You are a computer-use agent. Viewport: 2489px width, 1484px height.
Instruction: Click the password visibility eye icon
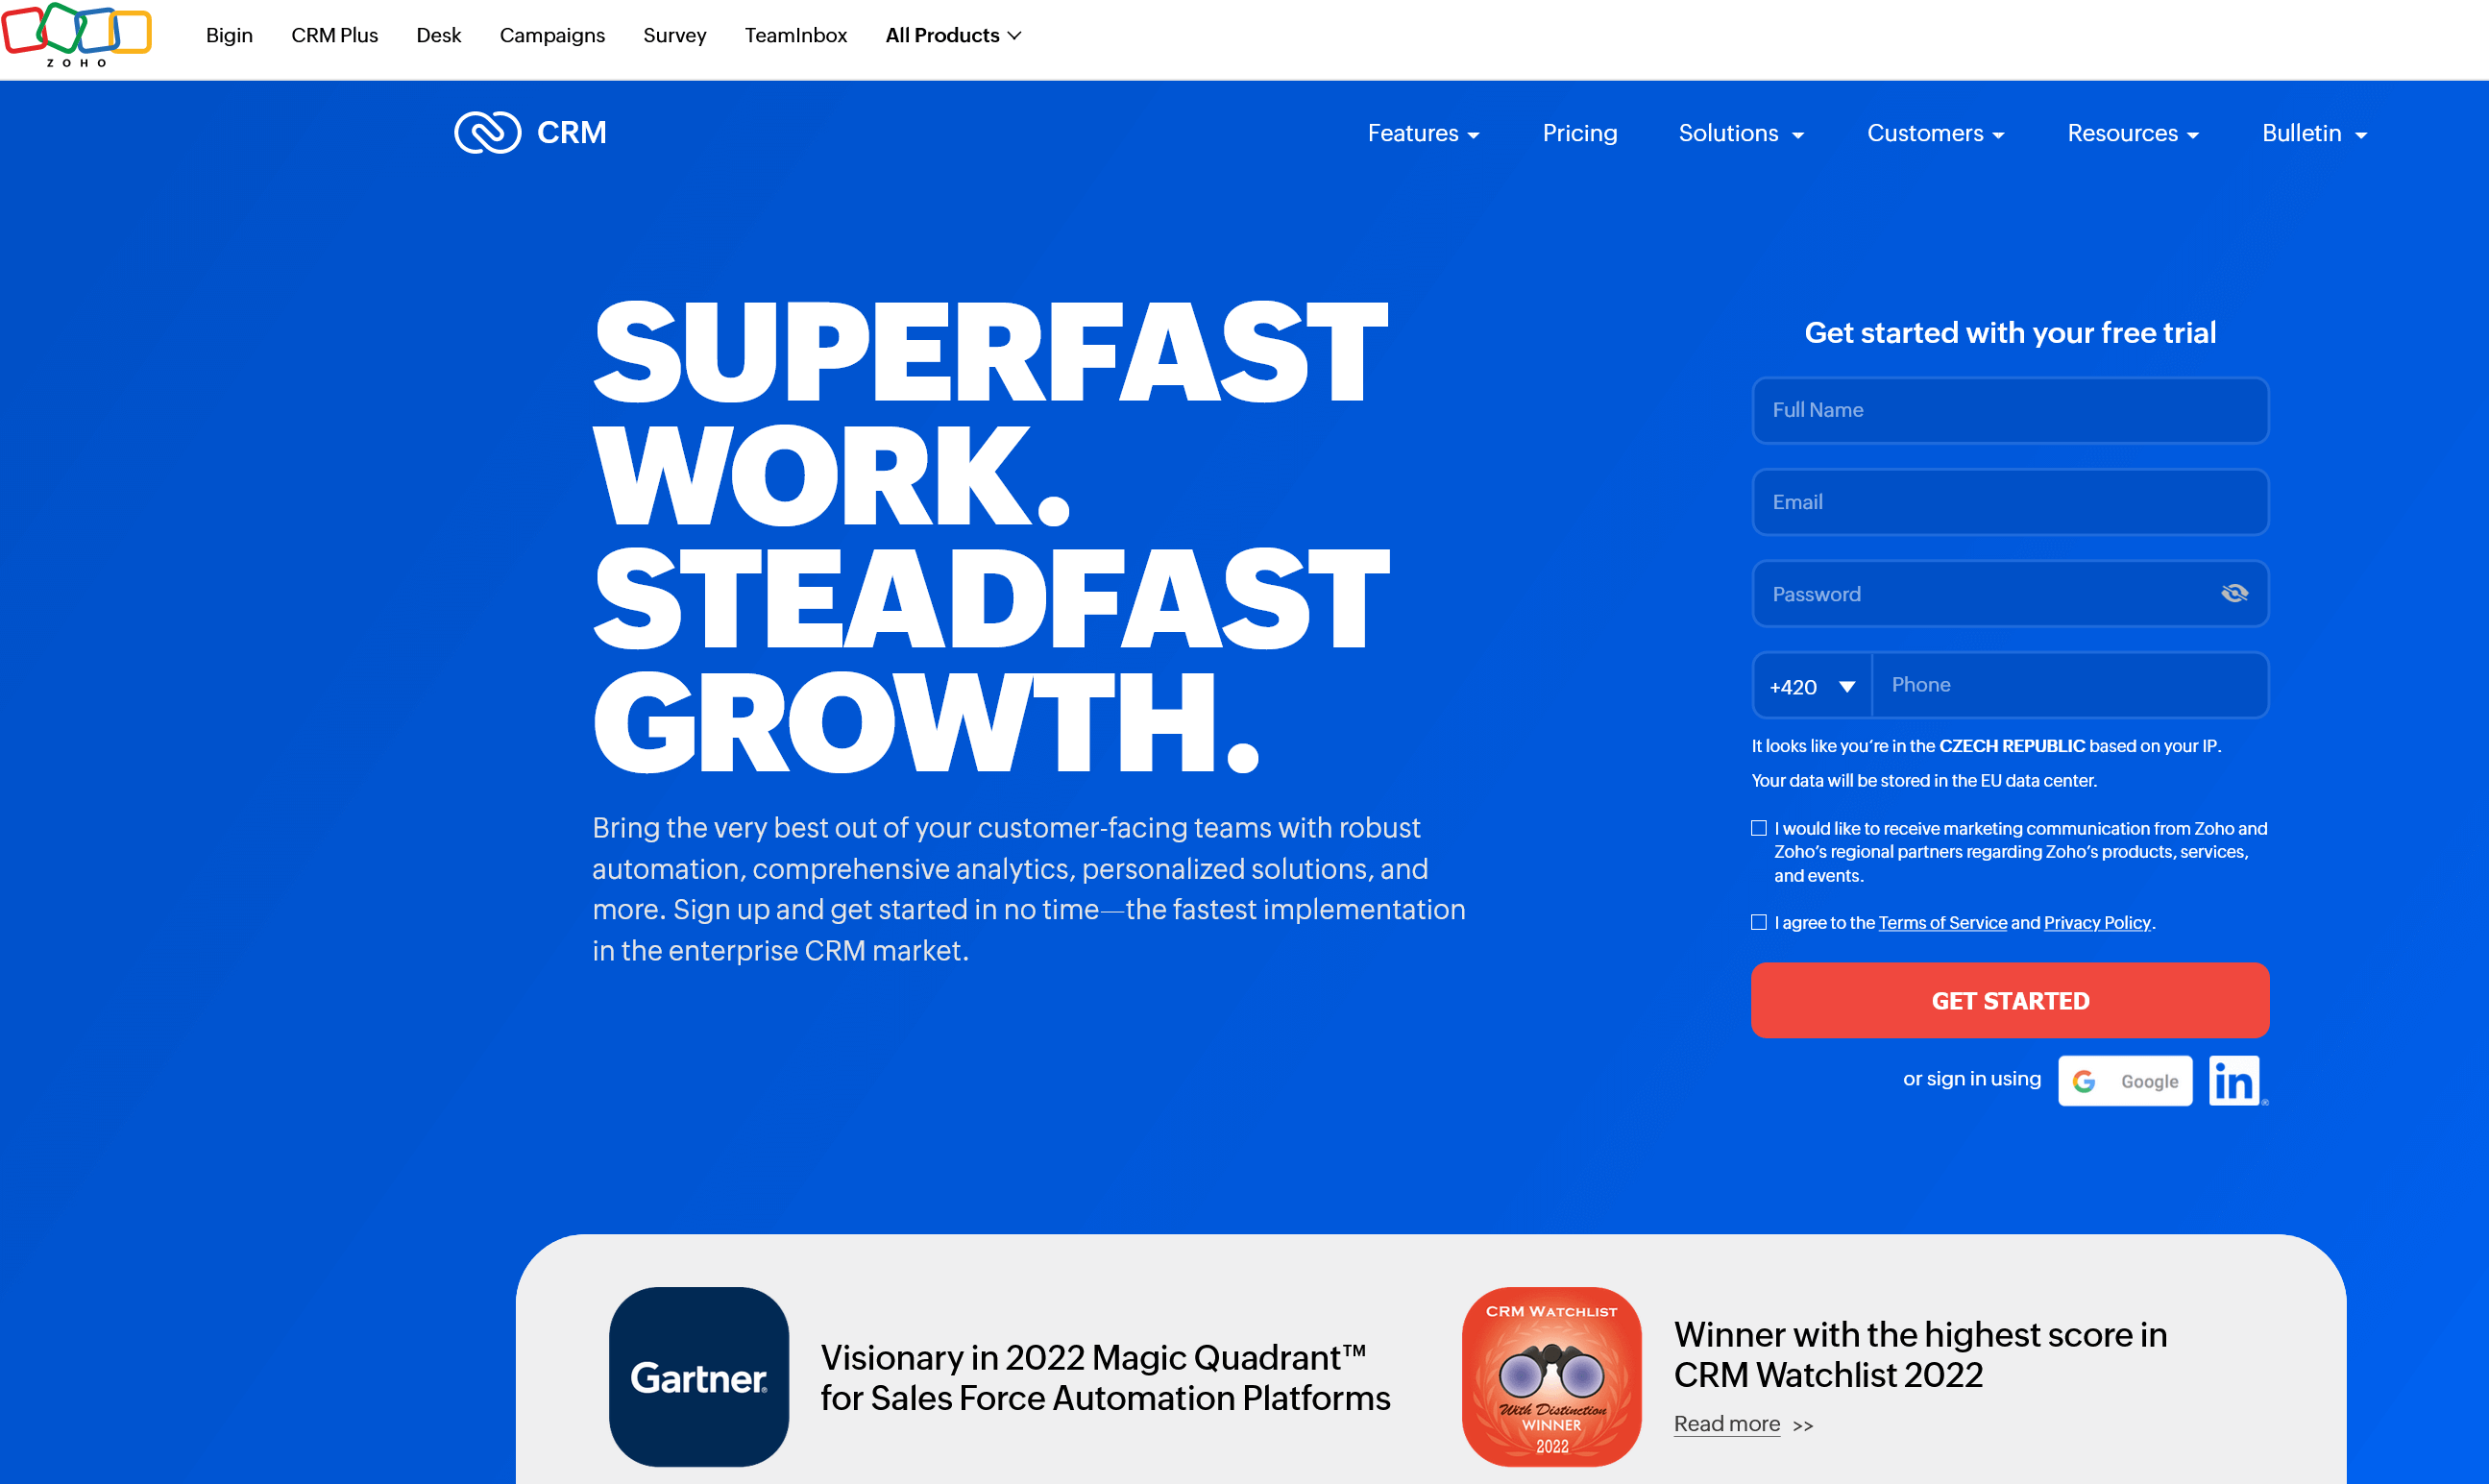click(x=2234, y=594)
